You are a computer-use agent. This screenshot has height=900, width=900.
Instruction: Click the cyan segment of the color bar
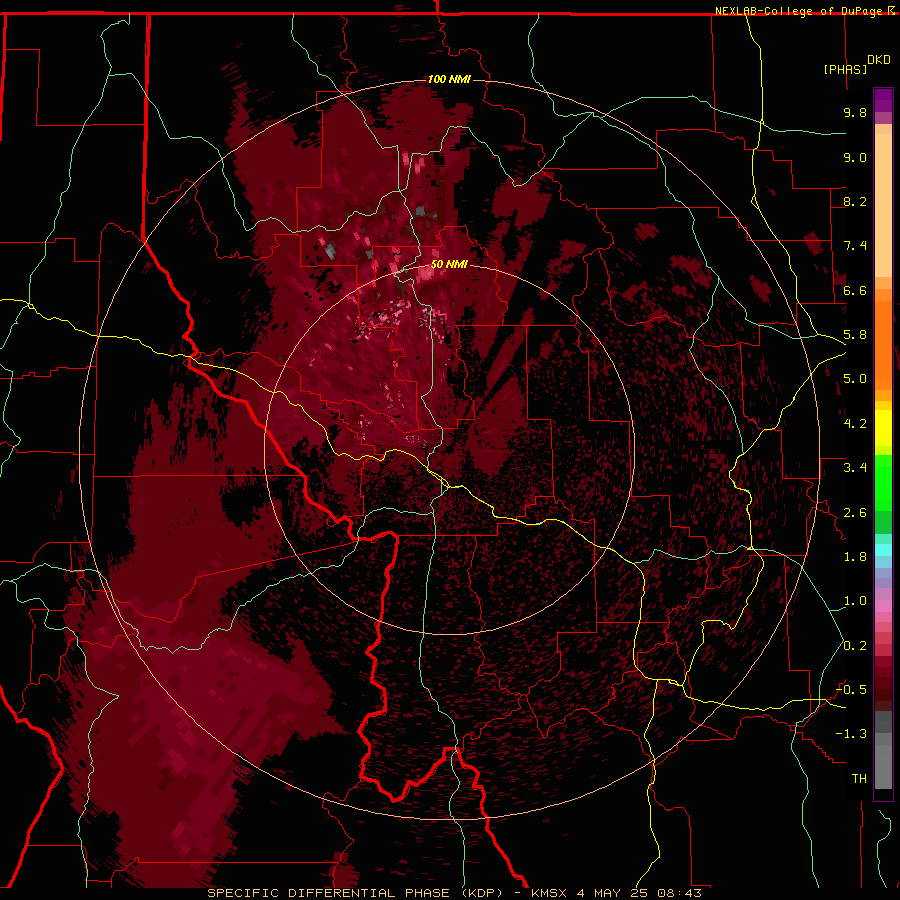883,550
